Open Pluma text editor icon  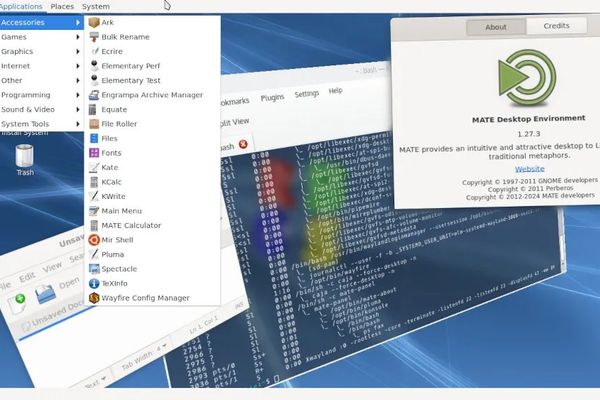pos(94,255)
